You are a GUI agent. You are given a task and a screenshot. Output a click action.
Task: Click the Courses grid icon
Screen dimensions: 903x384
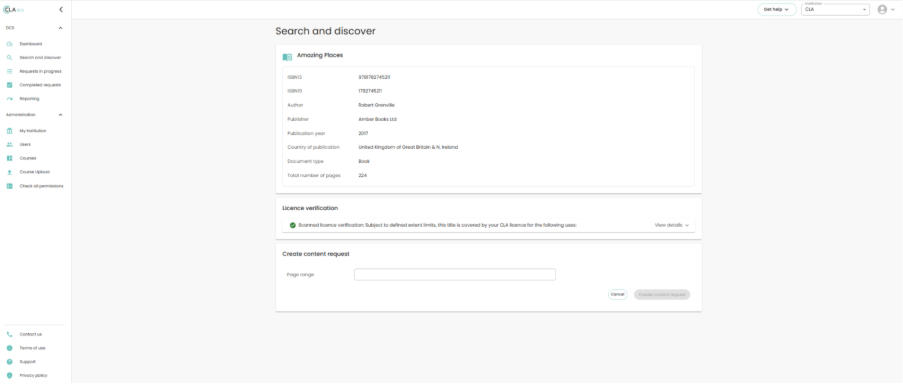point(9,158)
